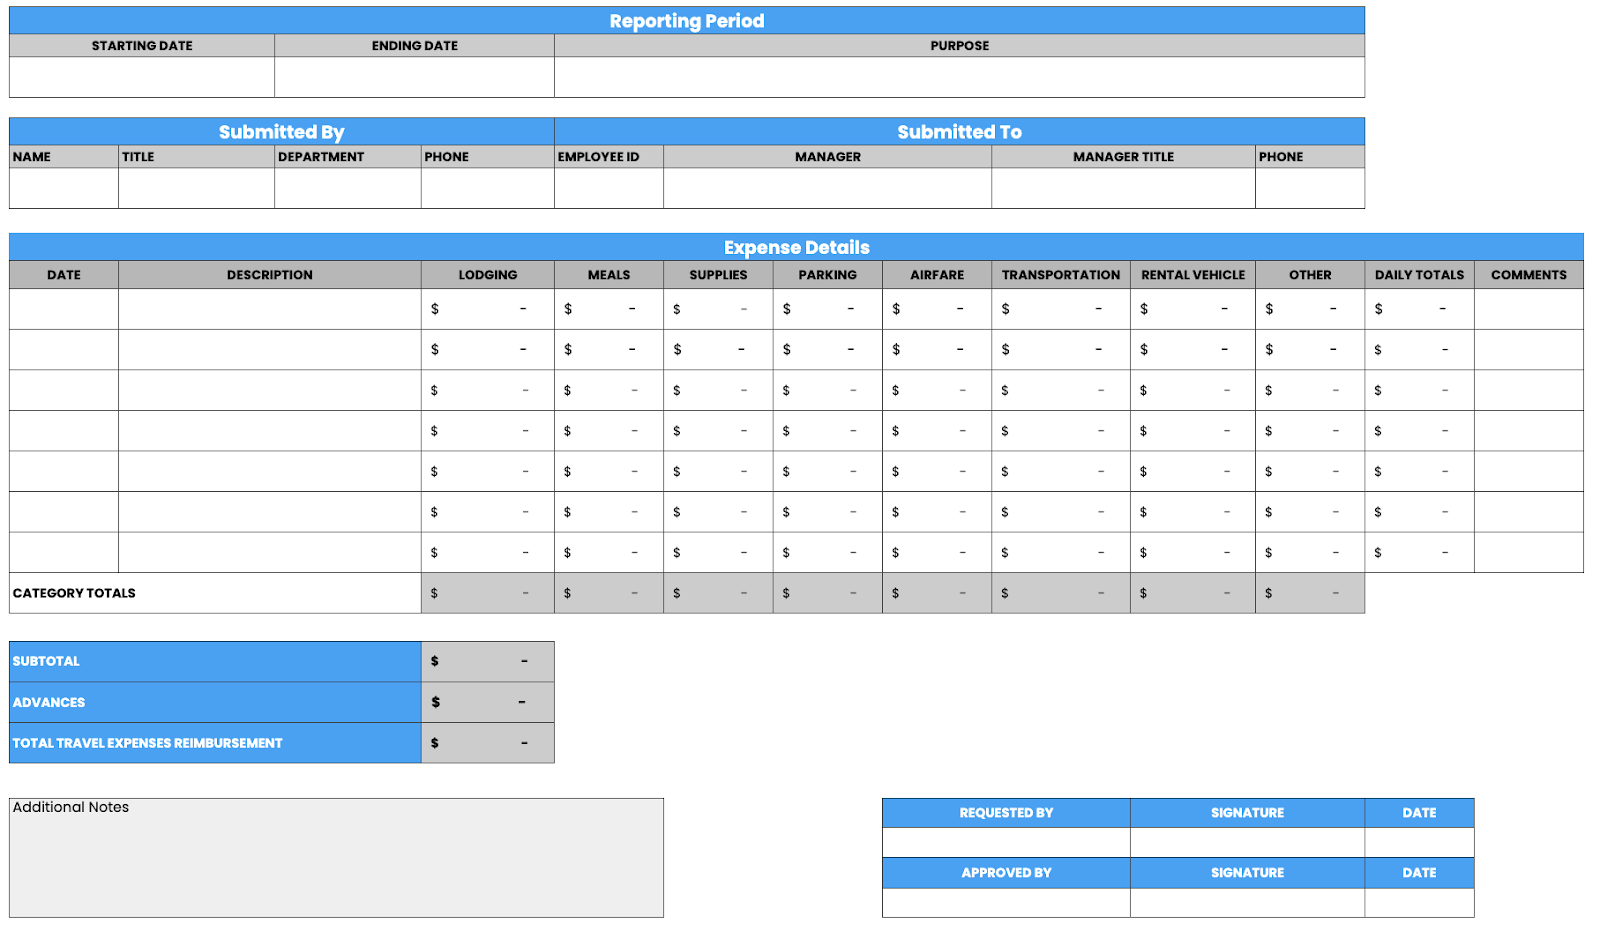
Task: Click the Expense Details header
Action: tap(797, 247)
